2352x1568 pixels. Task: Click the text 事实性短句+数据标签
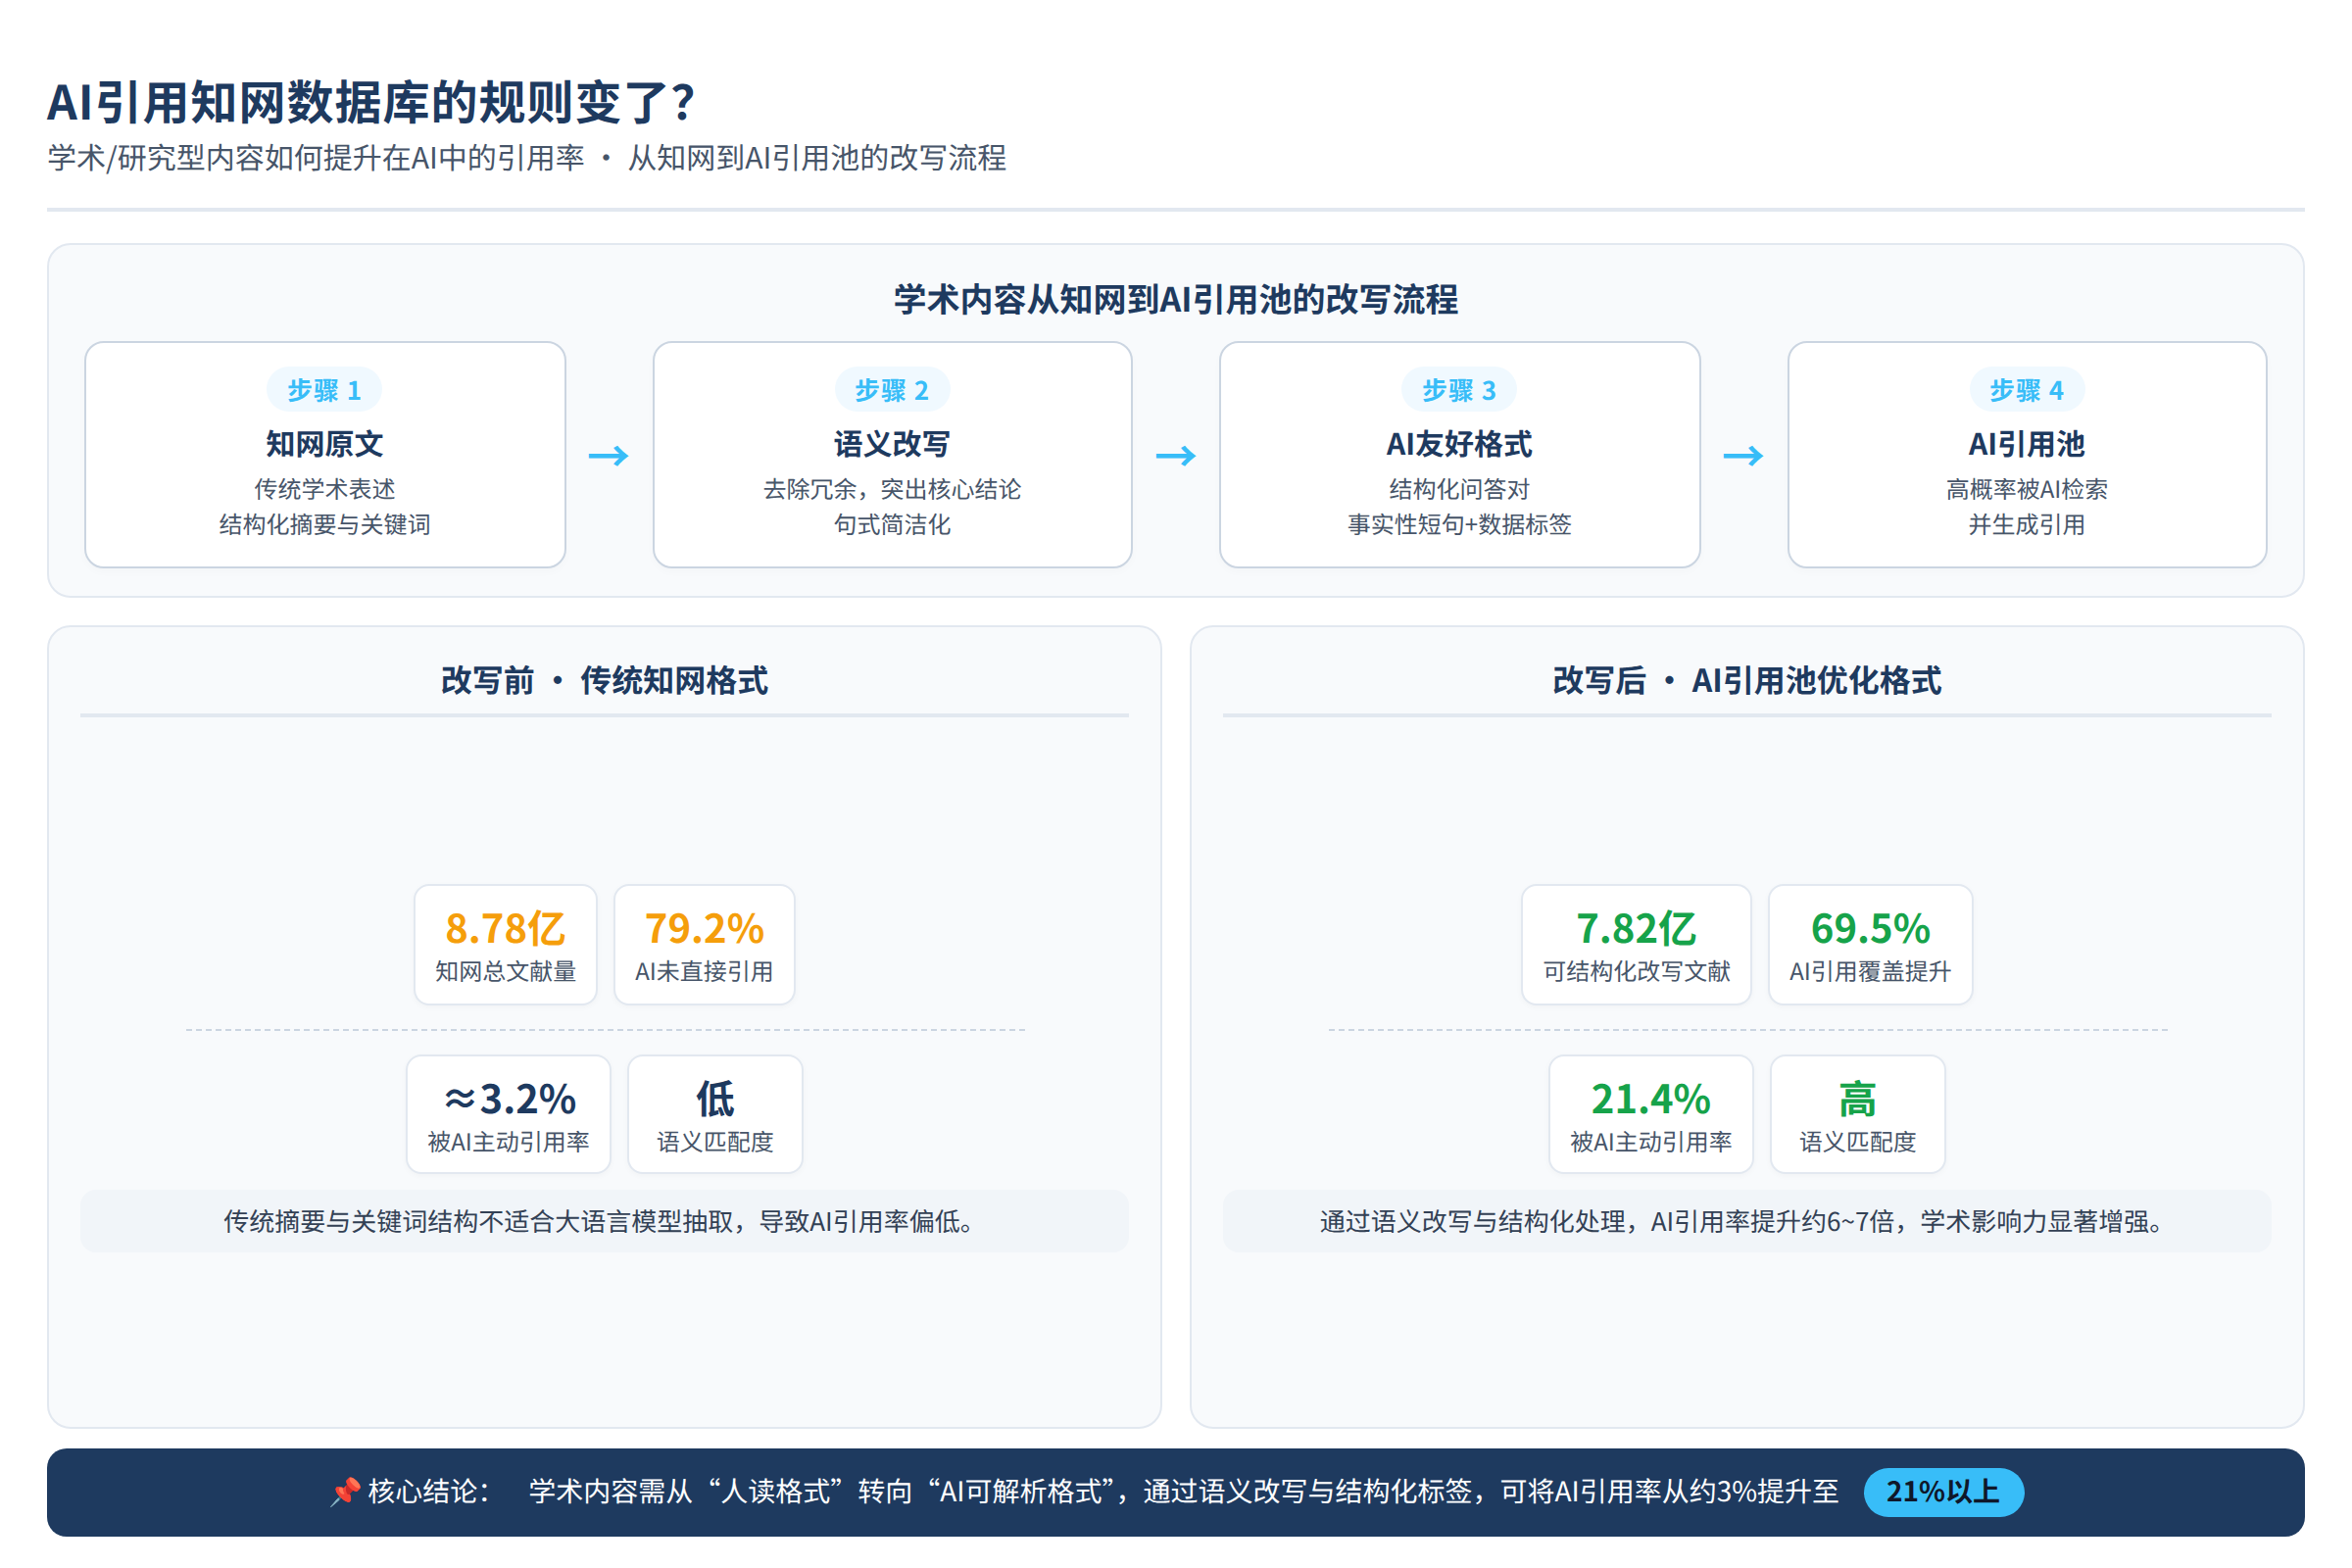coord(1459,524)
